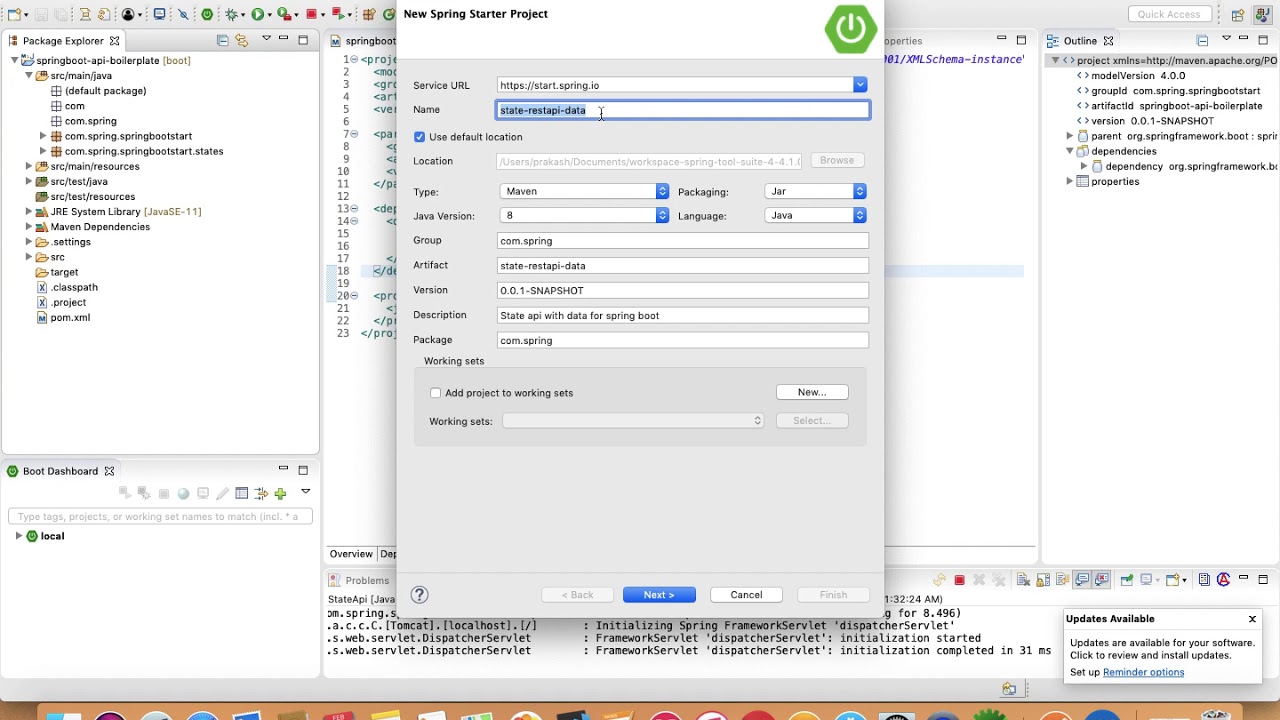Click the Boot Dashboard green plus icon
This screenshot has width=1280, height=720.
point(280,493)
